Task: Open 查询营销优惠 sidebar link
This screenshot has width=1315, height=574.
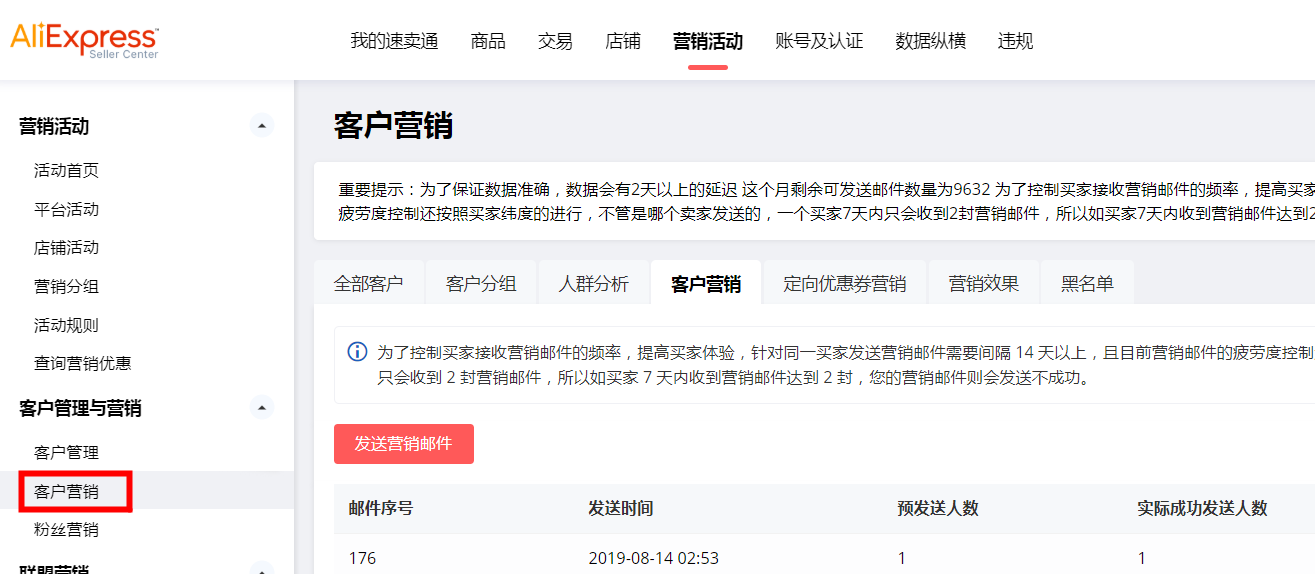Action: click(82, 363)
